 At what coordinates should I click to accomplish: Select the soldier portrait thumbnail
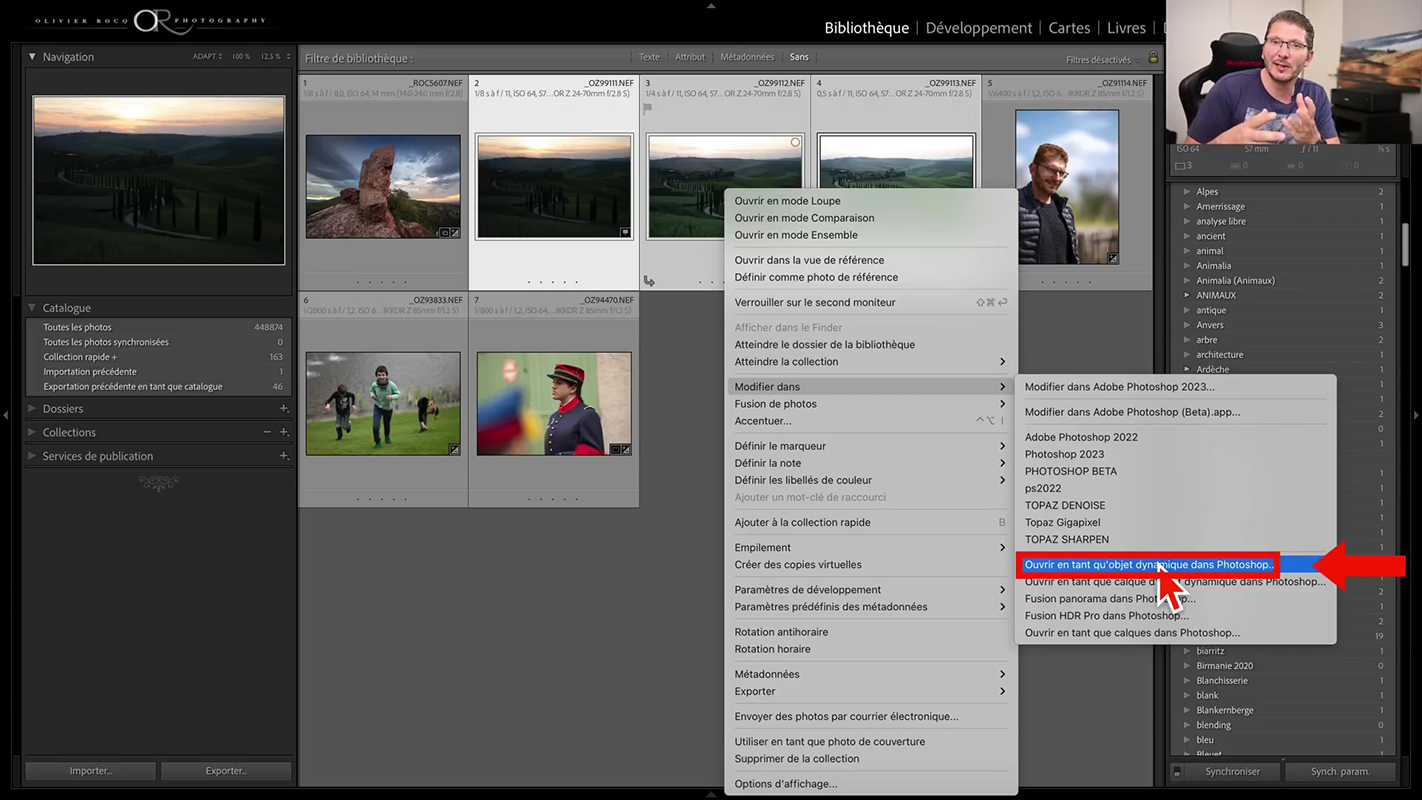pos(554,403)
